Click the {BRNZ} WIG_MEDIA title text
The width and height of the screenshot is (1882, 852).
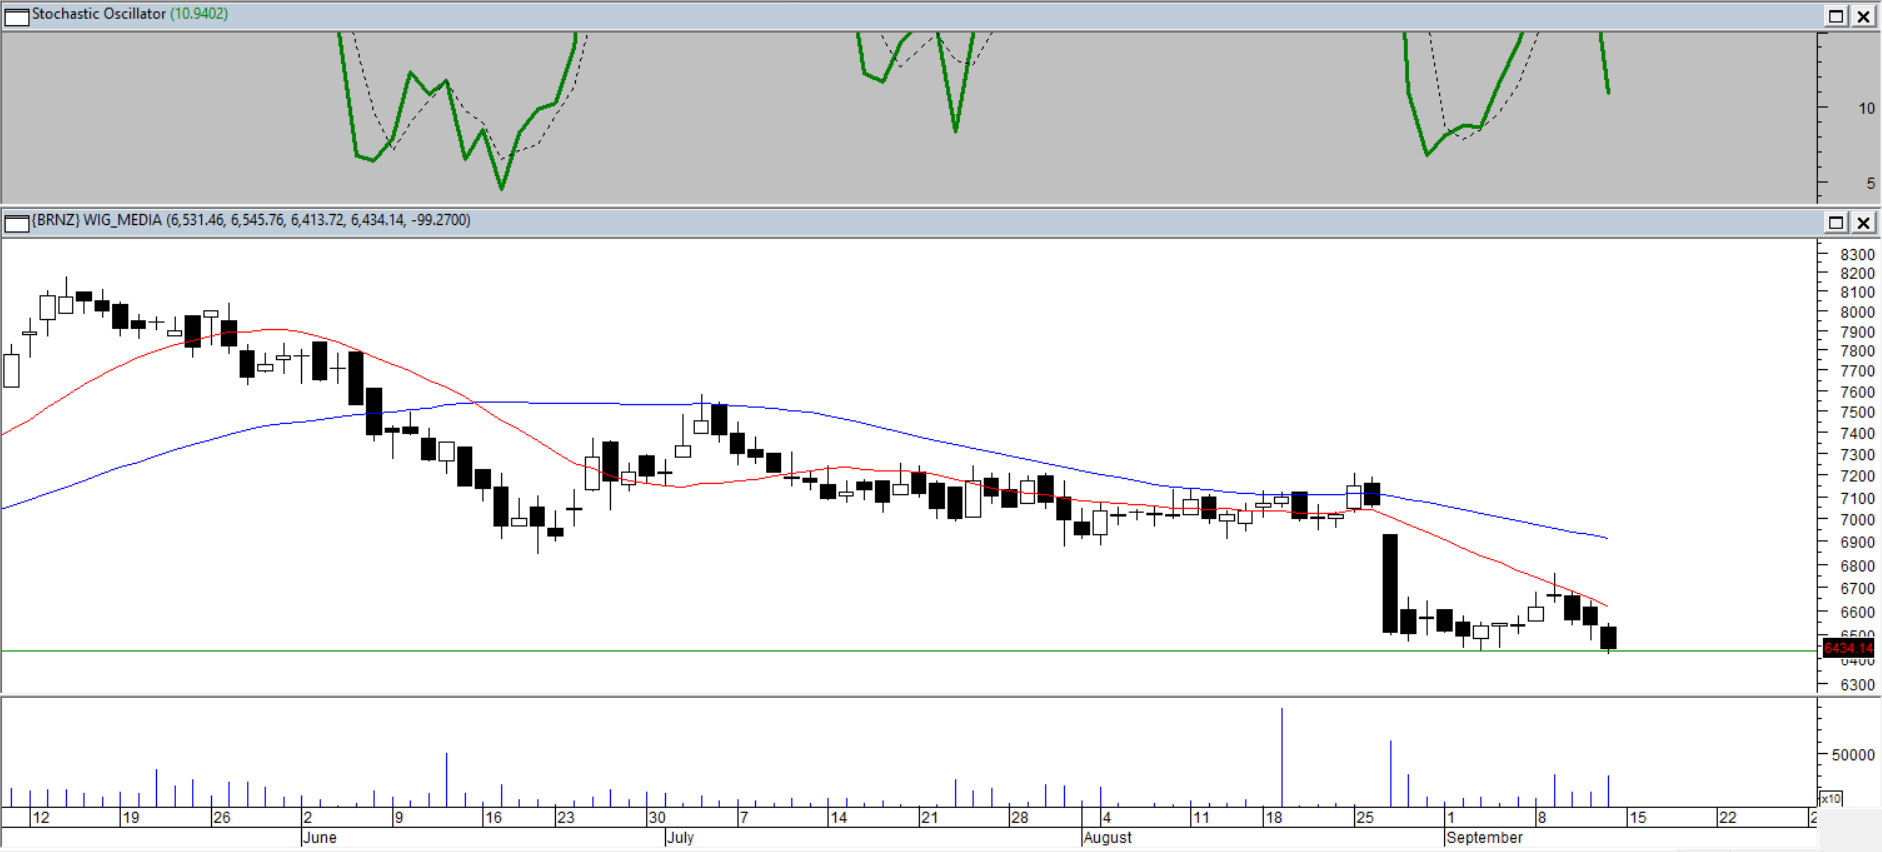pyautogui.click(x=96, y=220)
